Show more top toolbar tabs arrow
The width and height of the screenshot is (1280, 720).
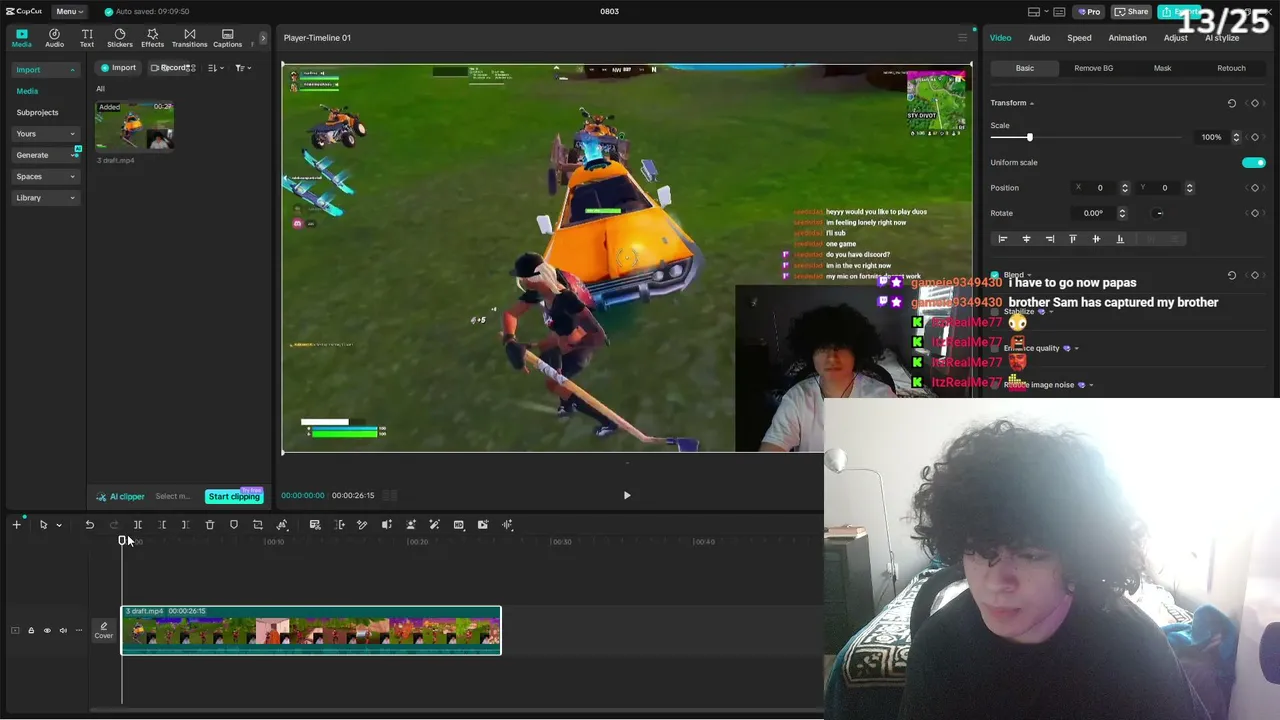[263, 38]
